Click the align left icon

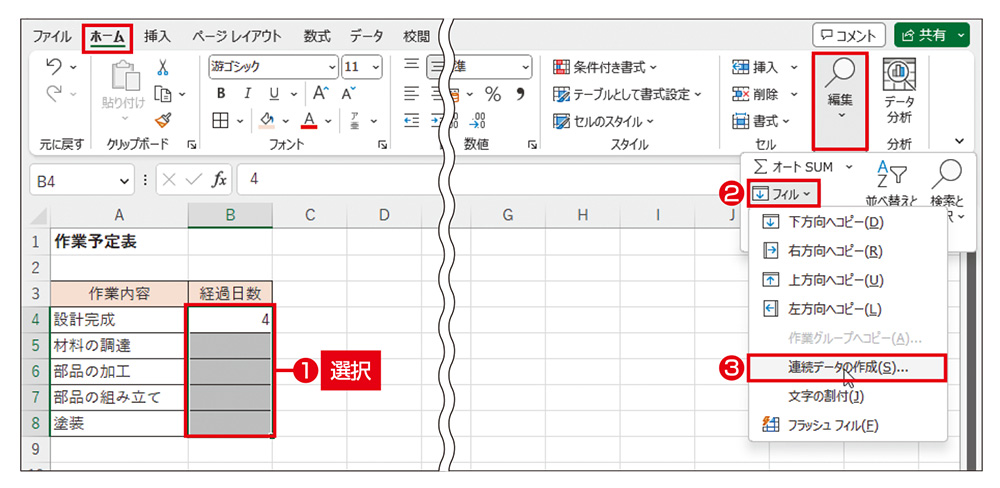[413, 94]
